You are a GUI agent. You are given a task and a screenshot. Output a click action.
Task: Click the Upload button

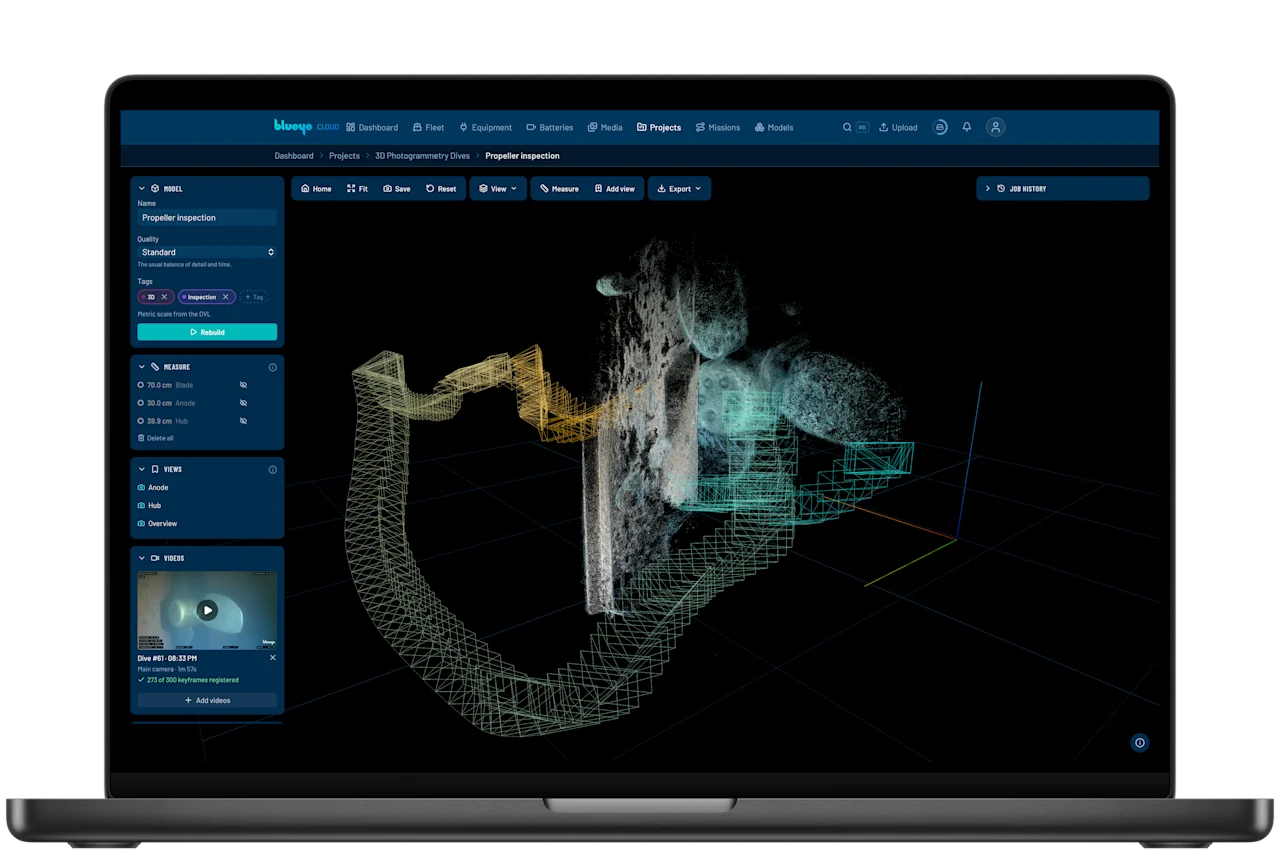[898, 127]
